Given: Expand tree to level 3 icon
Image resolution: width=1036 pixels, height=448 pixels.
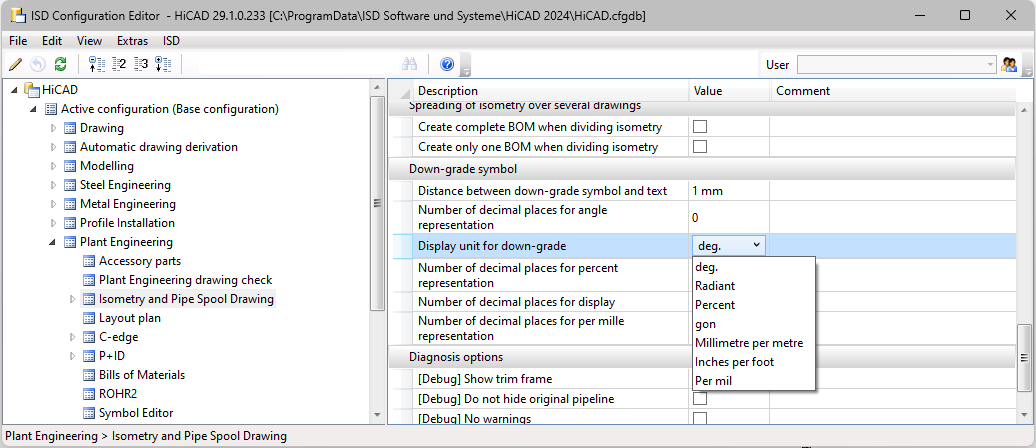Looking at the screenshot, I should point(141,64).
